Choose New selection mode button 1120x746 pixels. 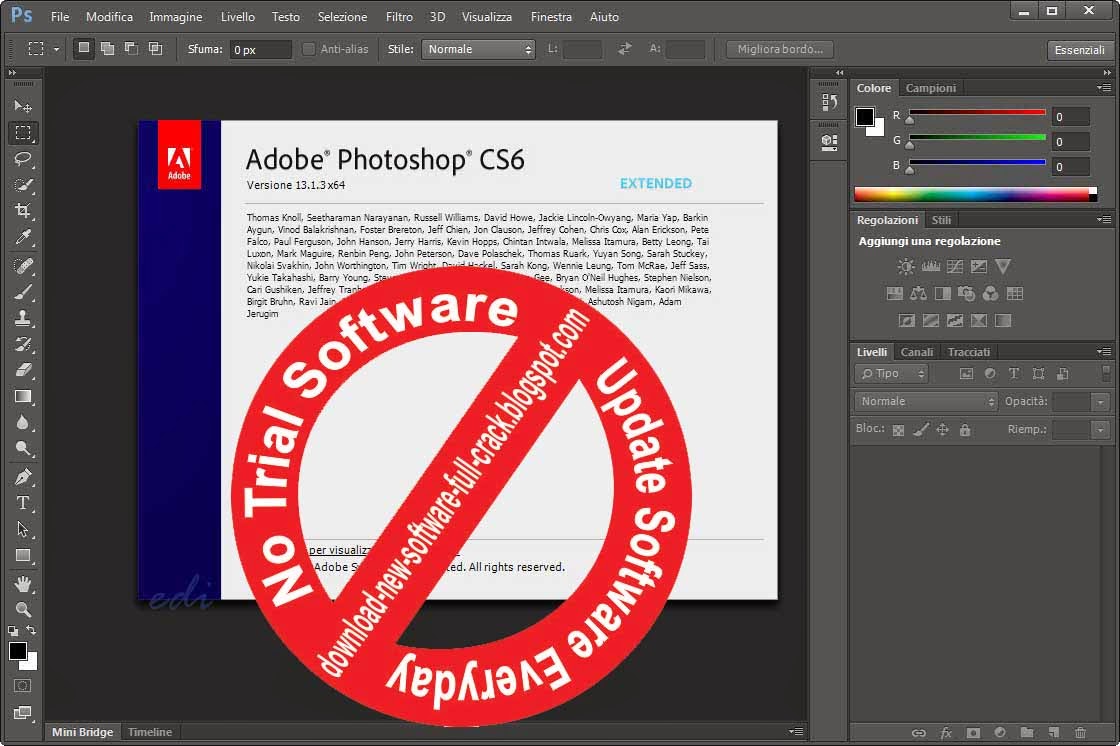(x=84, y=49)
